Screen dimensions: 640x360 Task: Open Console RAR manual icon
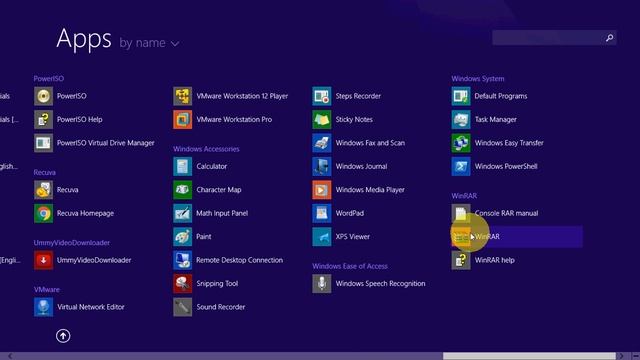(x=461, y=213)
